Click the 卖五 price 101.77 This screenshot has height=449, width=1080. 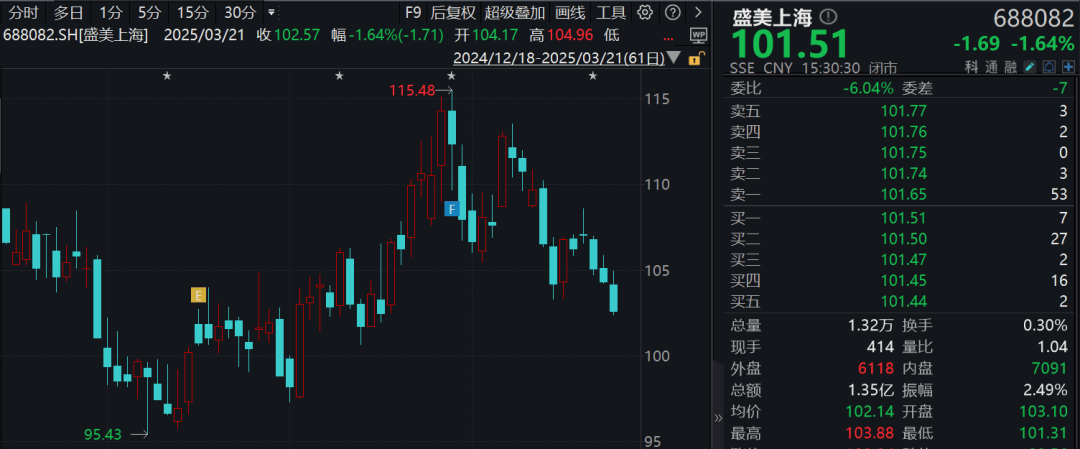coord(904,111)
